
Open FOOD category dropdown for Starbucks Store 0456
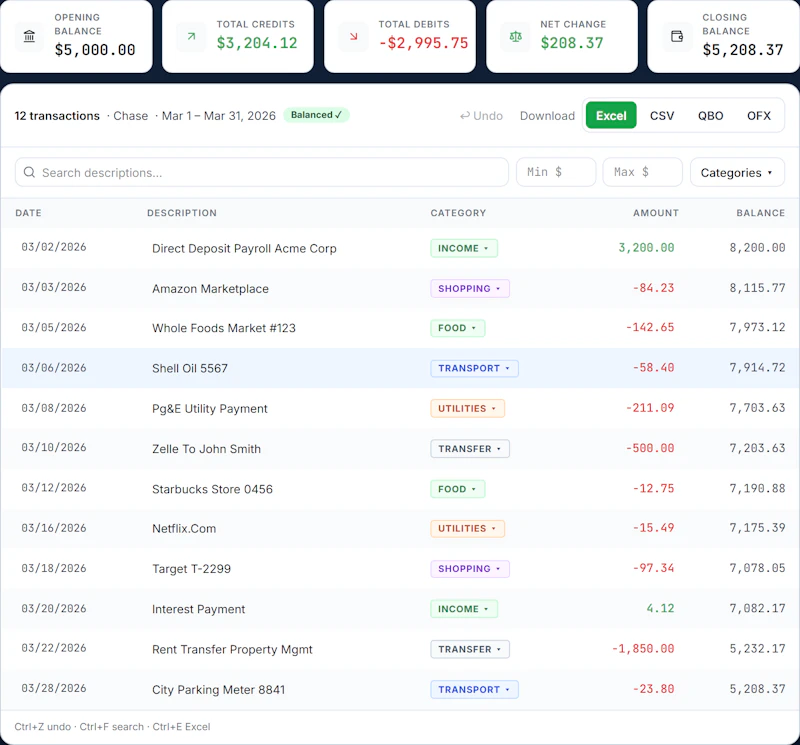point(458,489)
